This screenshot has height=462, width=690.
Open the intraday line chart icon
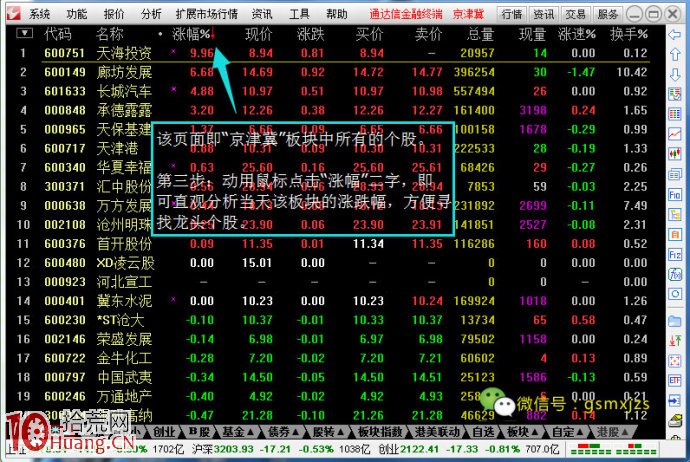click(x=675, y=134)
